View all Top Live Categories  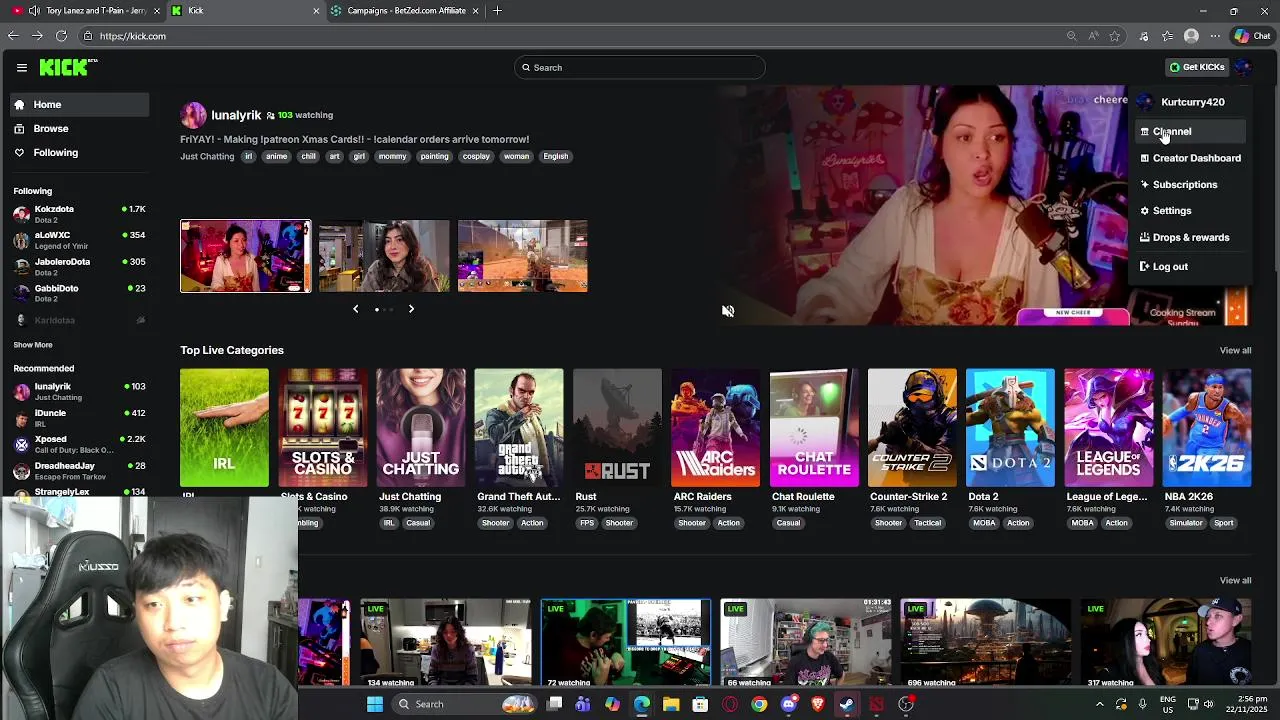coord(1235,350)
